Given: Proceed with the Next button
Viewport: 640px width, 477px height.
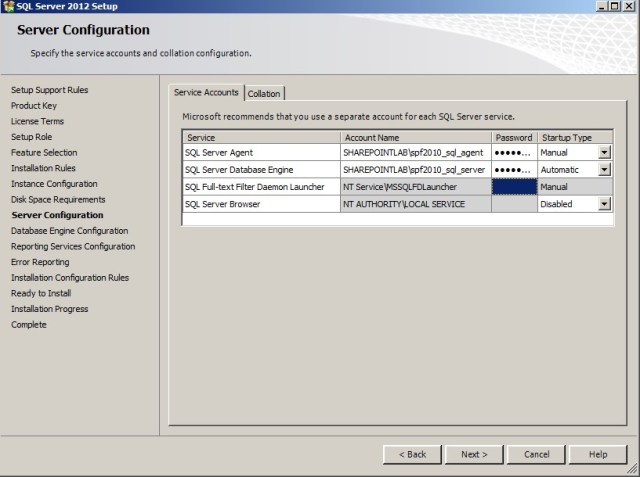Looking at the screenshot, I should (x=474, y=455).
